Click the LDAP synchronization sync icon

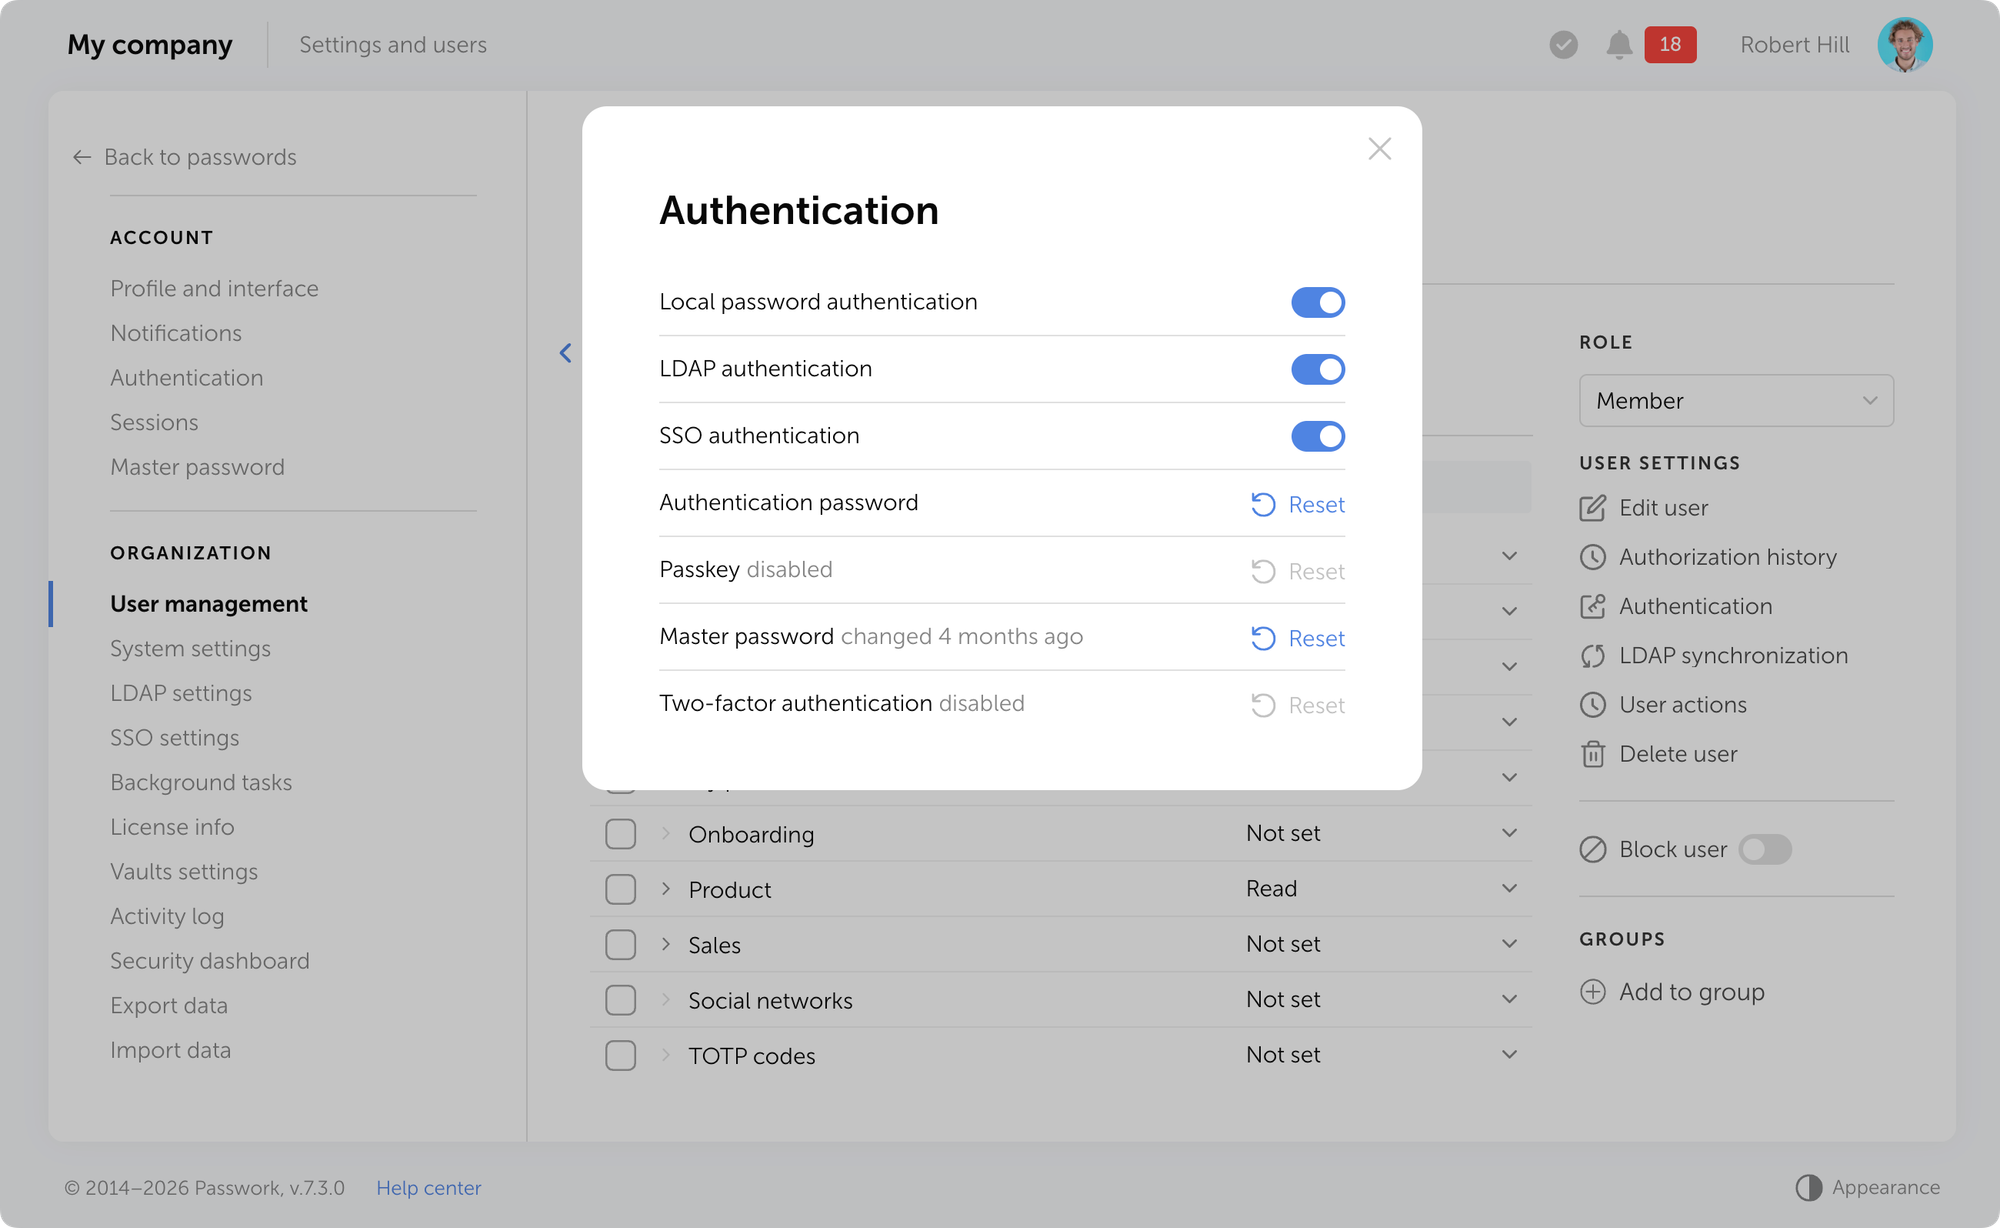point(1592,656)
